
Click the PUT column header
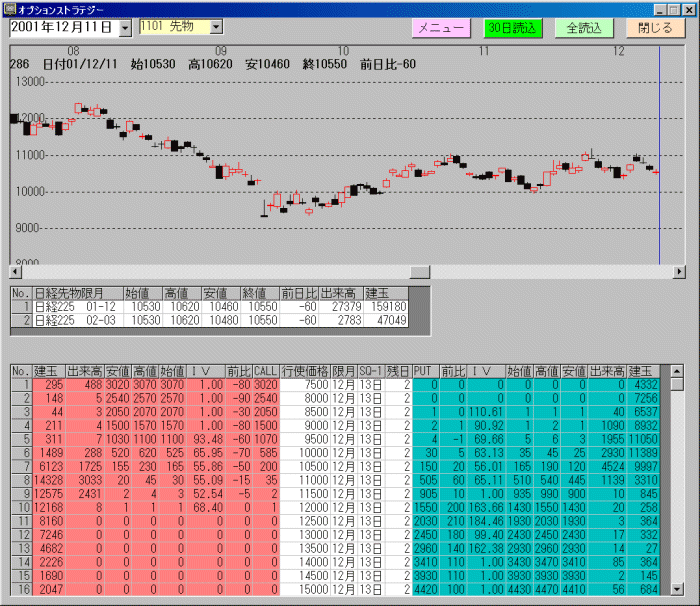point(422,371)
